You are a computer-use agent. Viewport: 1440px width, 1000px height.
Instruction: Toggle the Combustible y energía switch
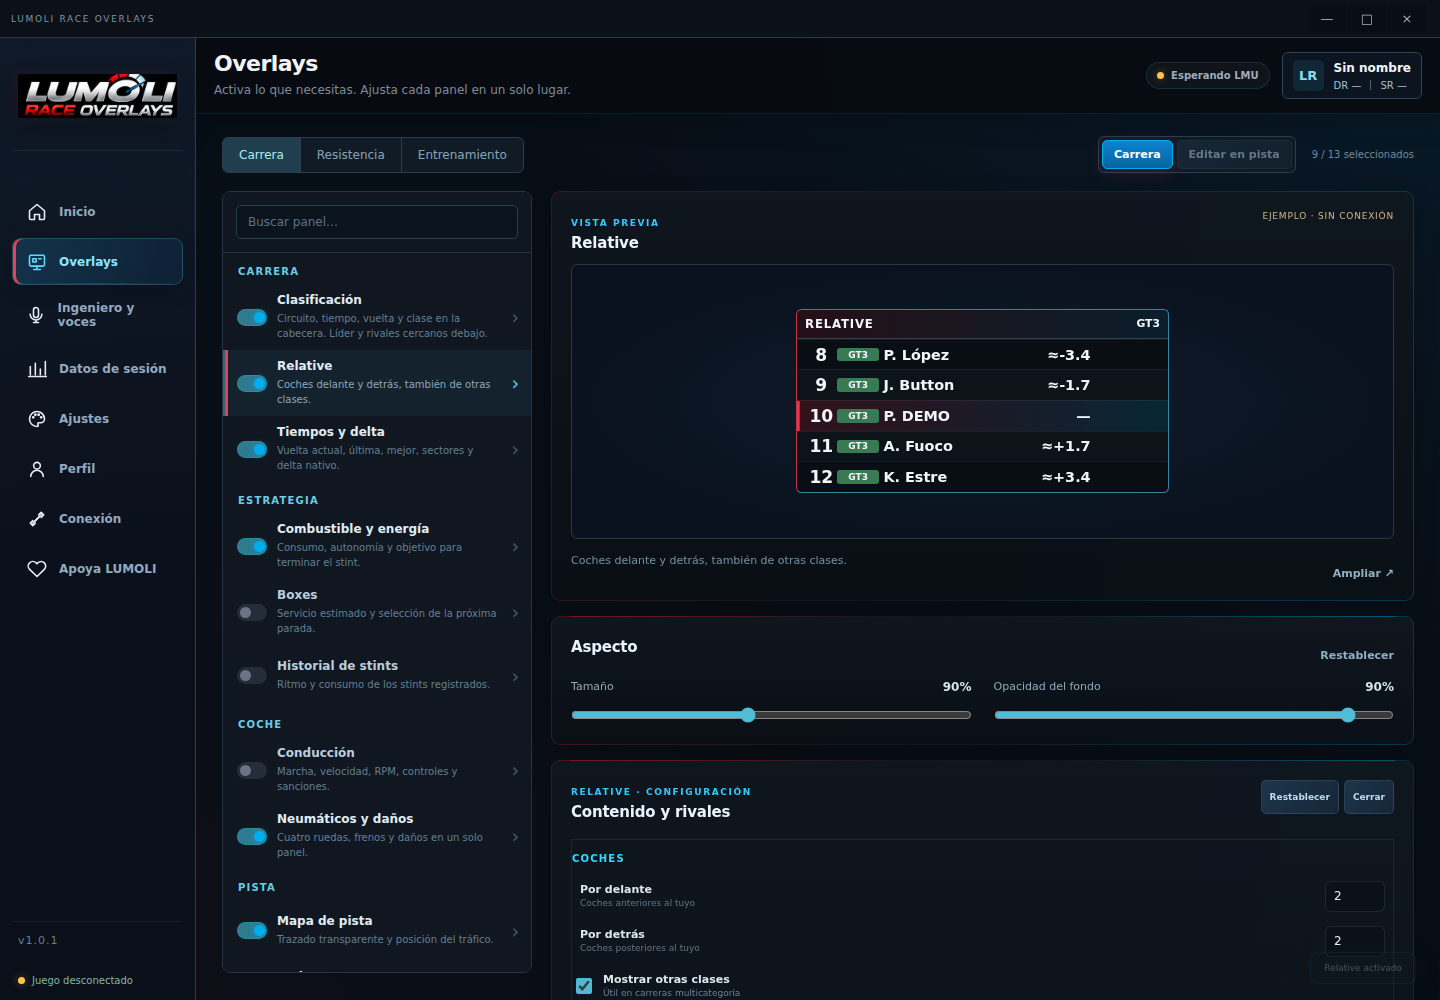coord(252,546)
